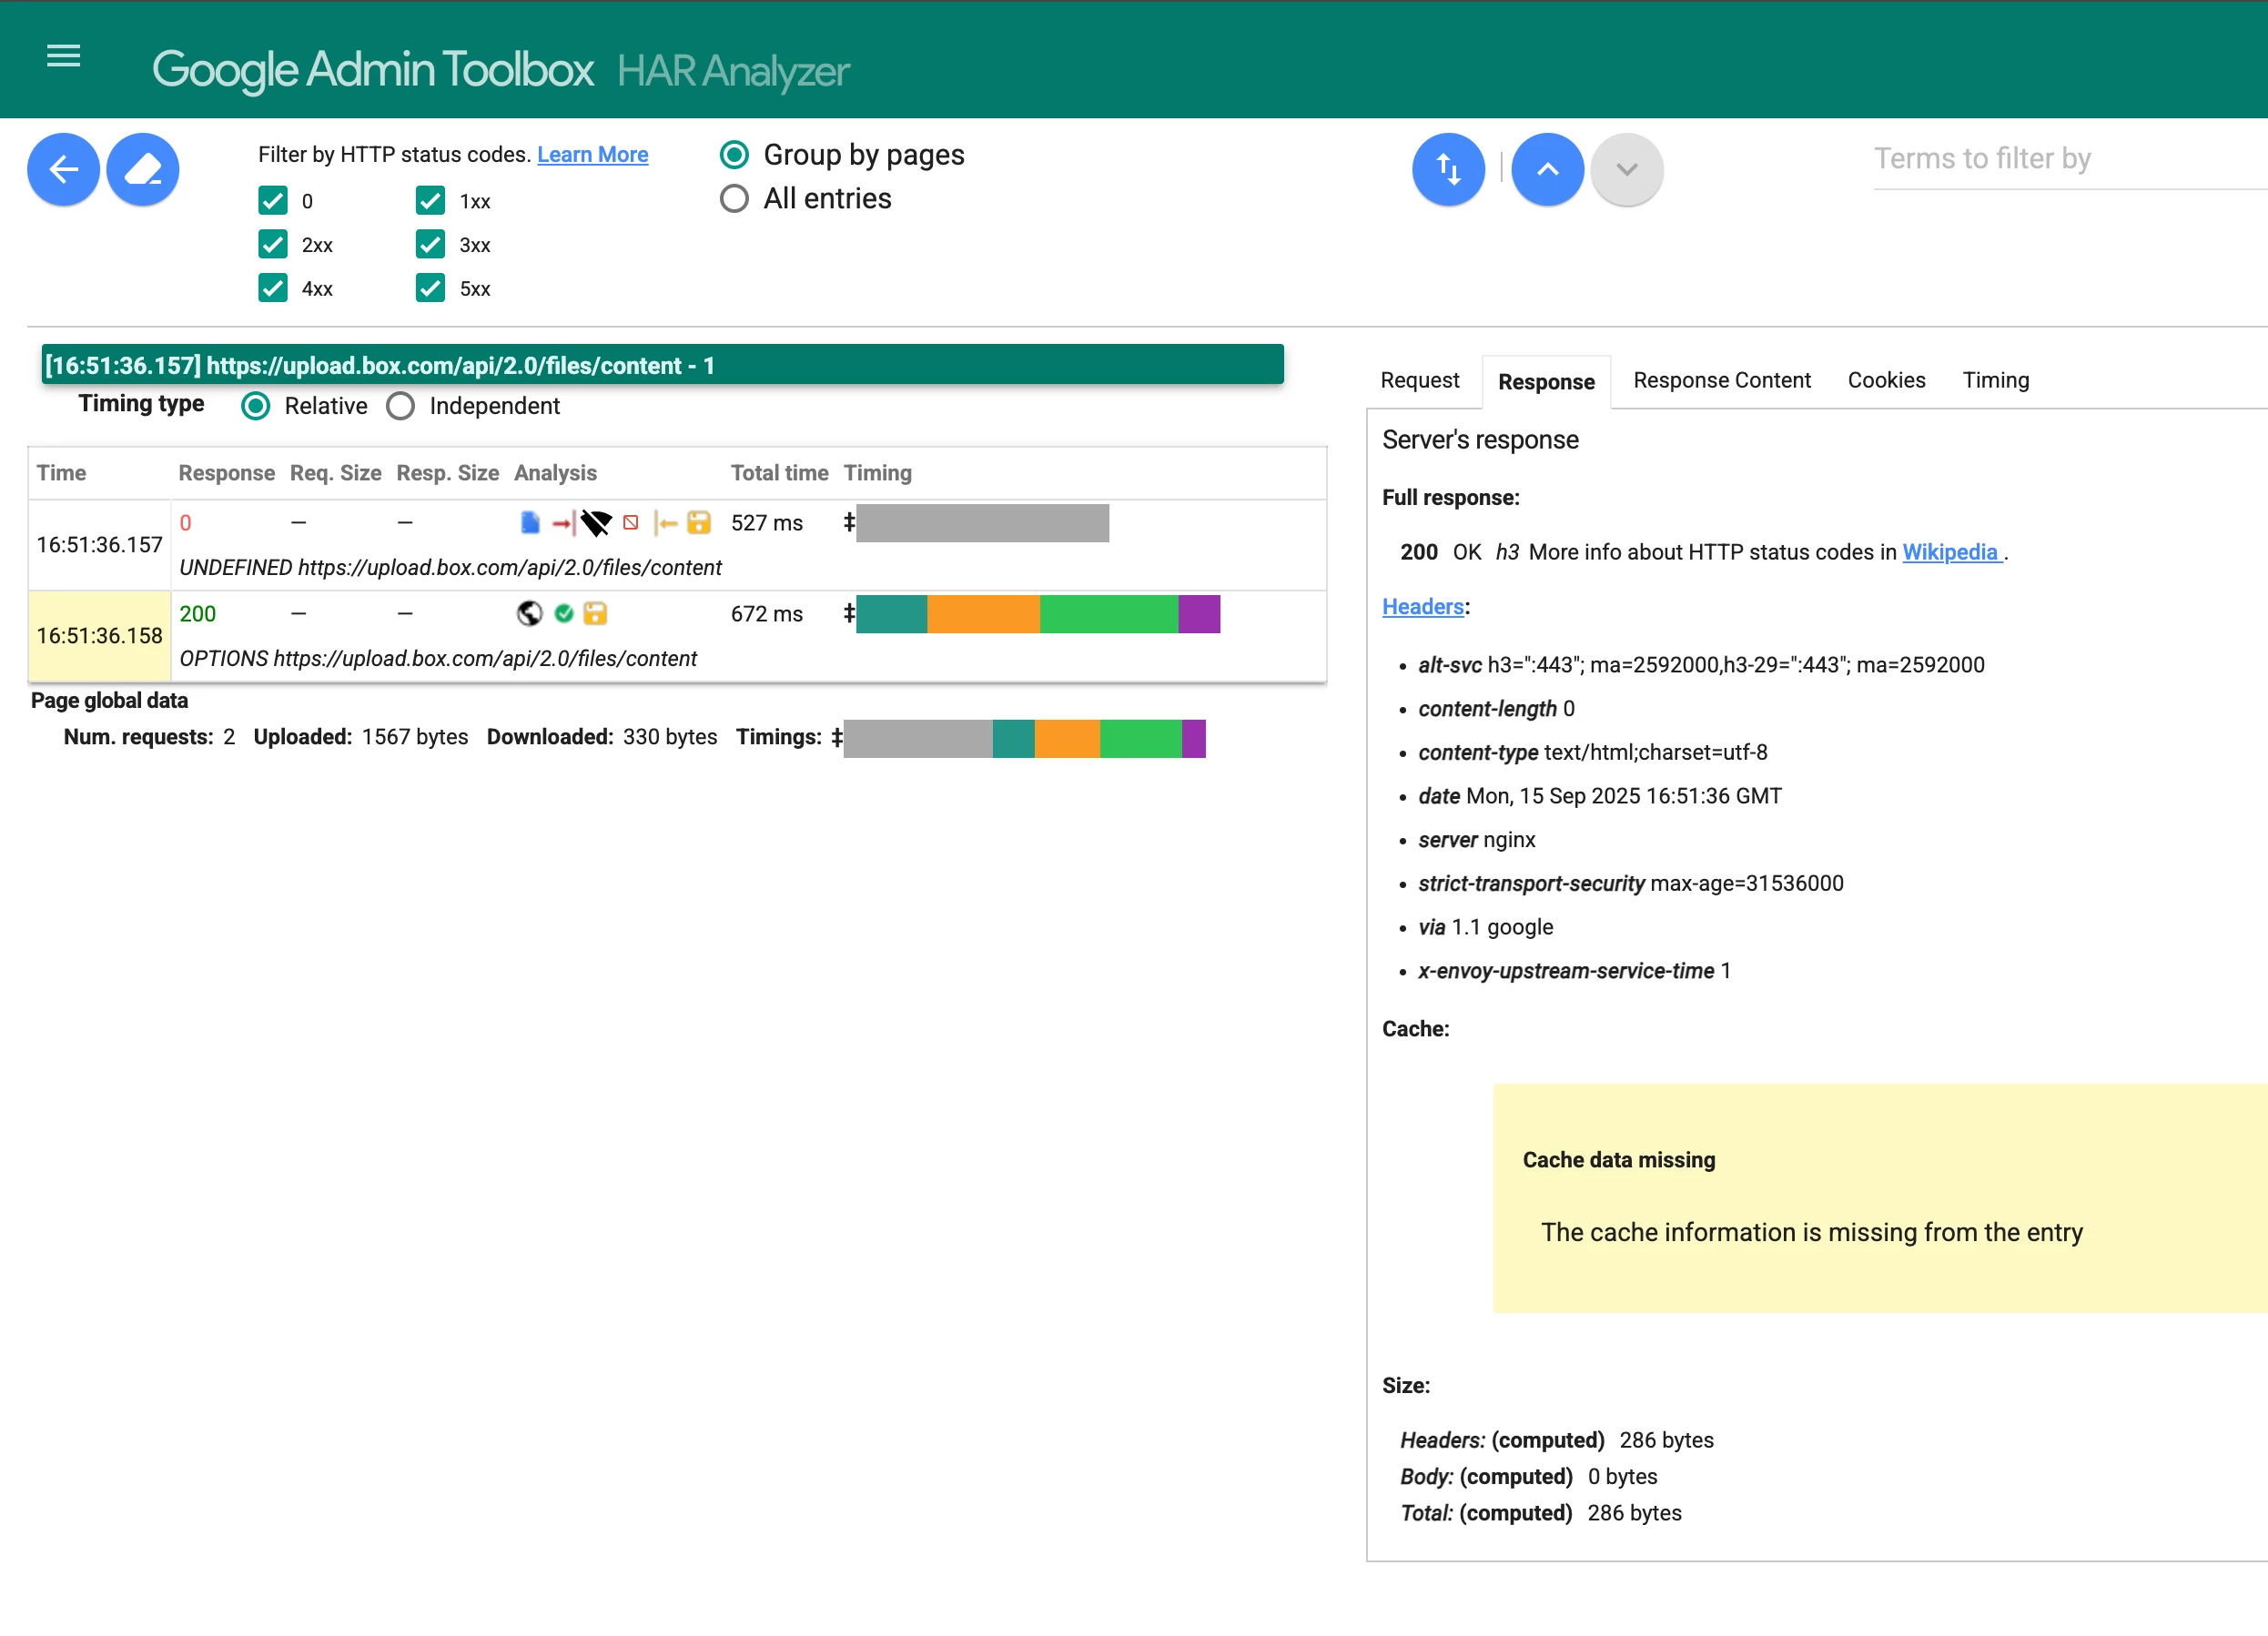Screen dimensions: 2268x1636
Task: Click the grey chevron down button
Action: (x=1626, y=169)
